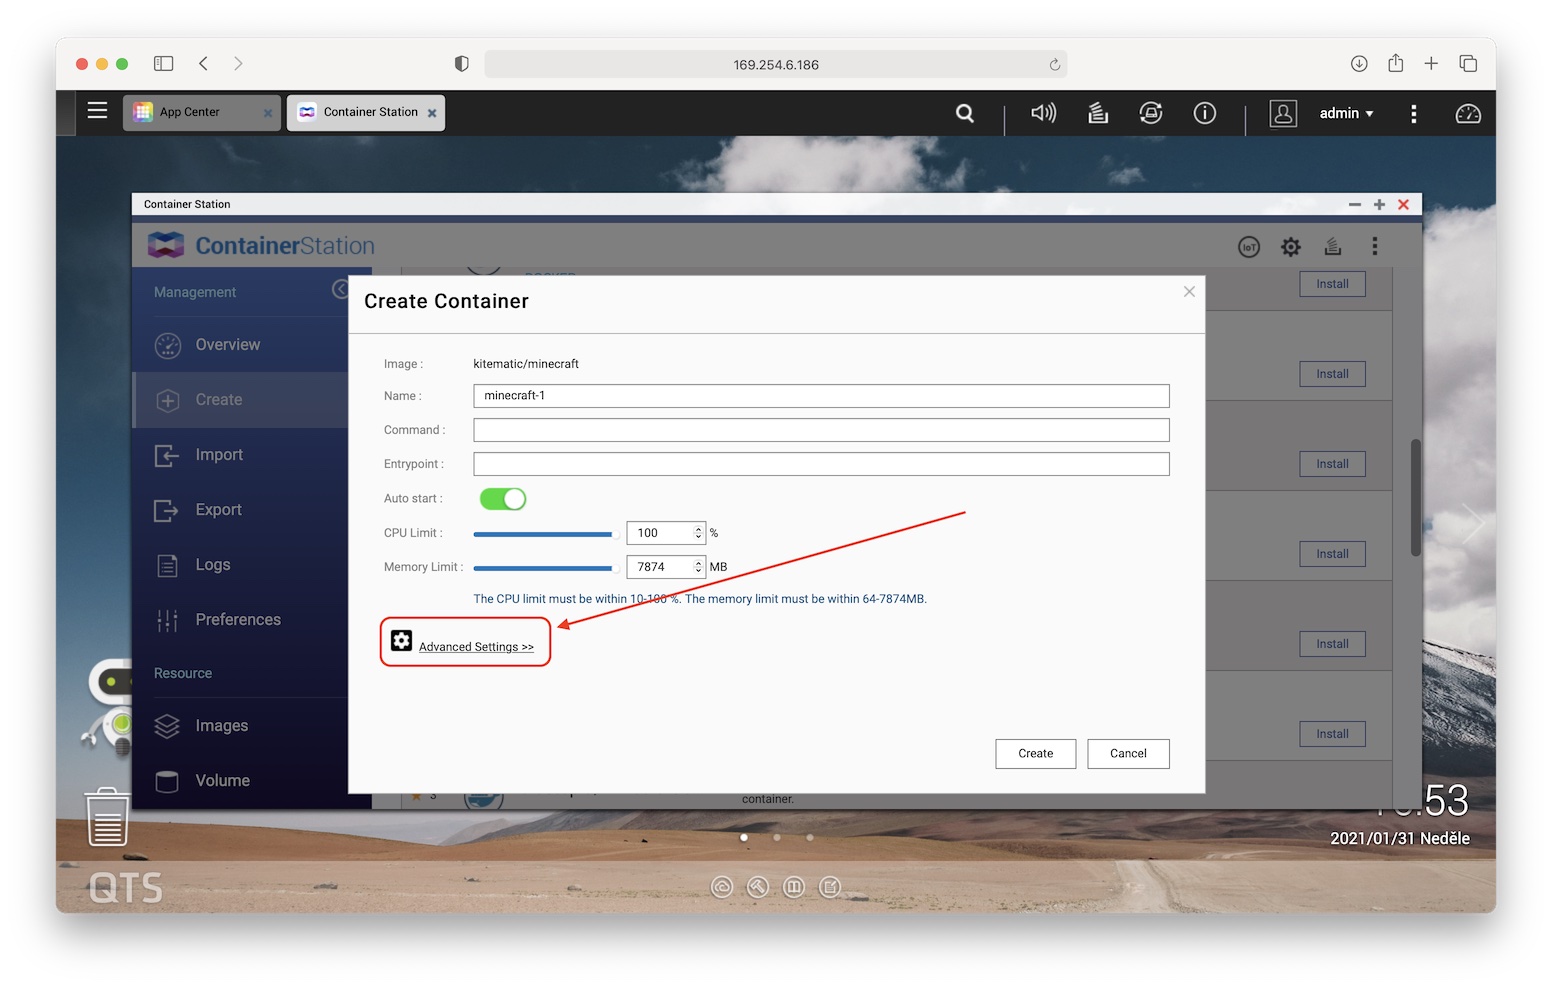
Task: Open the QTS main menu hamburger icon
Action: 97,111
